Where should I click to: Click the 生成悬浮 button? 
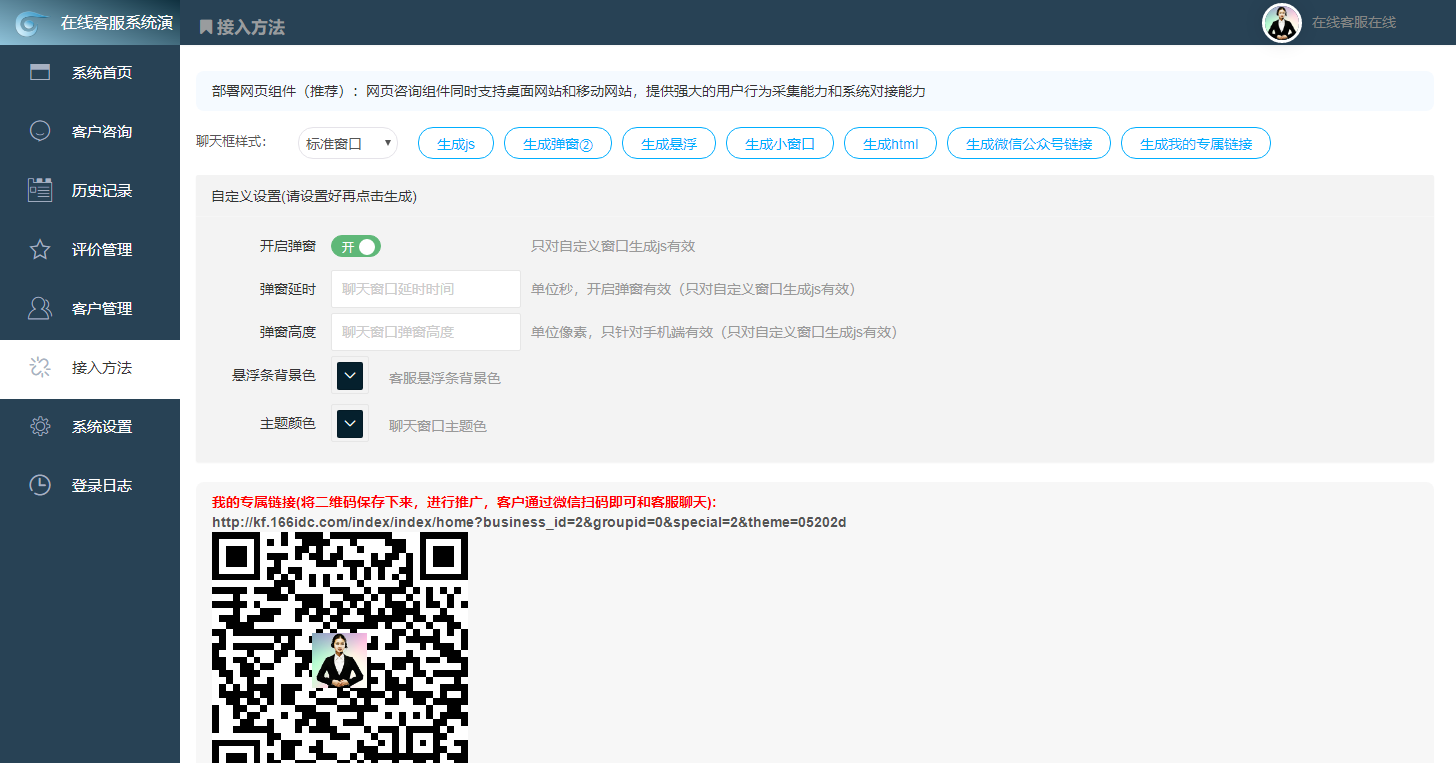(x=669, y=143)
